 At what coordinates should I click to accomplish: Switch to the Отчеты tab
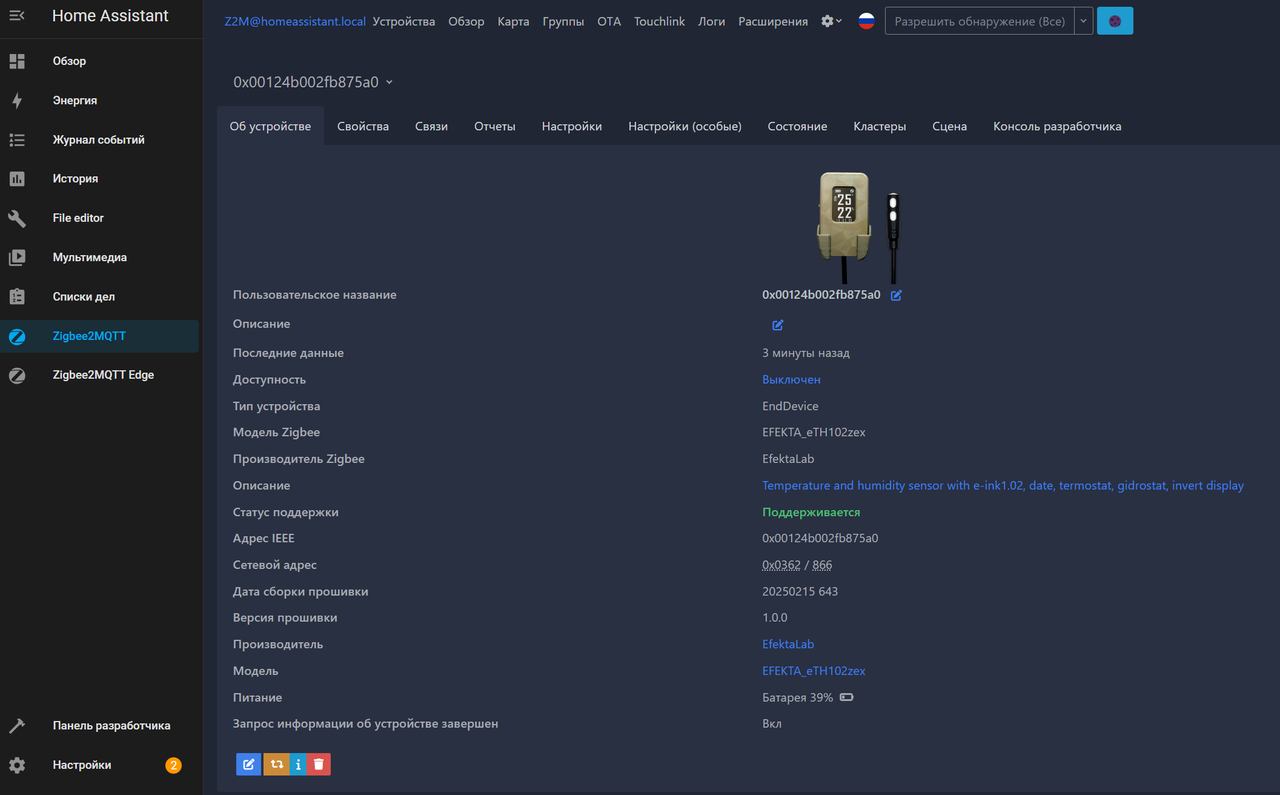pos(495,126)
